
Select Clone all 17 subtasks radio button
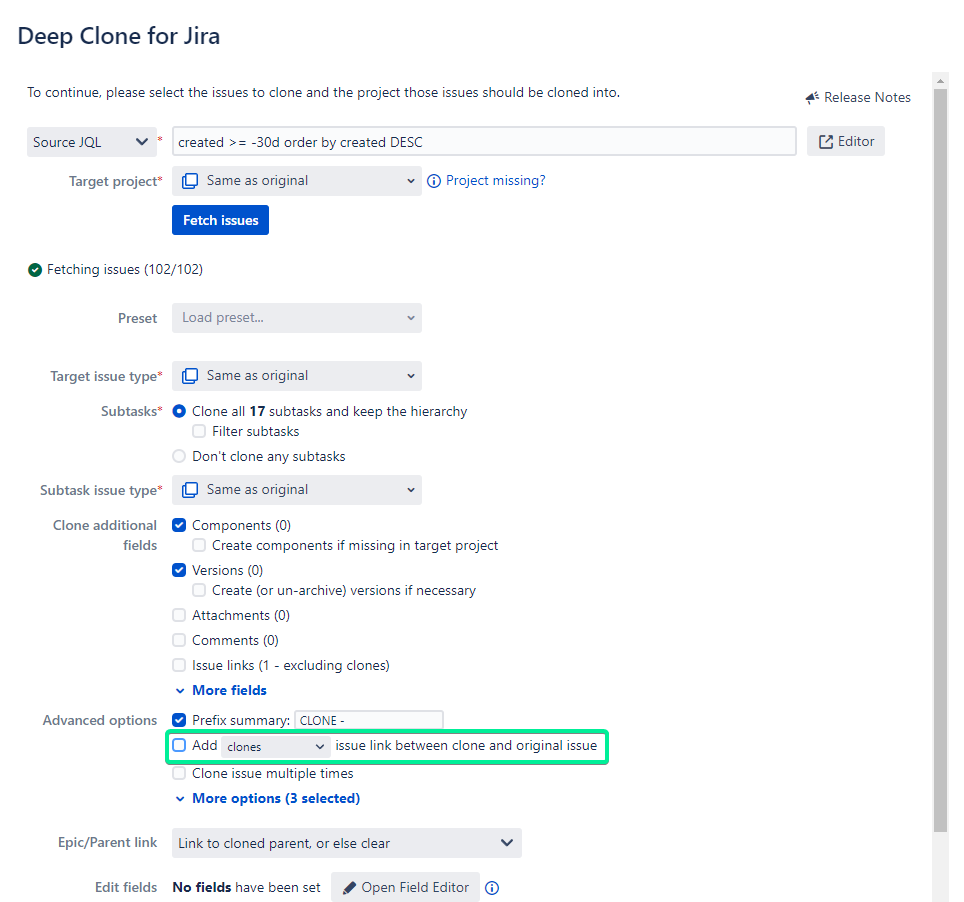(179, 411)
